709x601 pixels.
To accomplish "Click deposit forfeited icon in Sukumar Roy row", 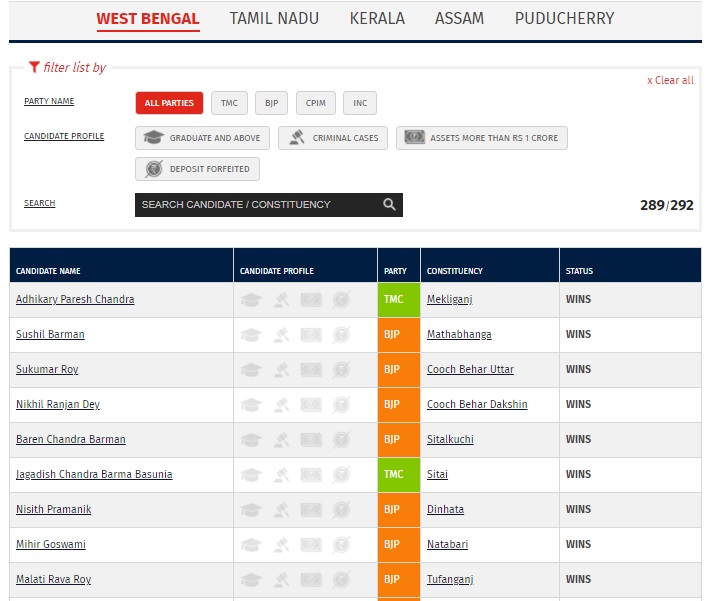I will tap(341, 370).
